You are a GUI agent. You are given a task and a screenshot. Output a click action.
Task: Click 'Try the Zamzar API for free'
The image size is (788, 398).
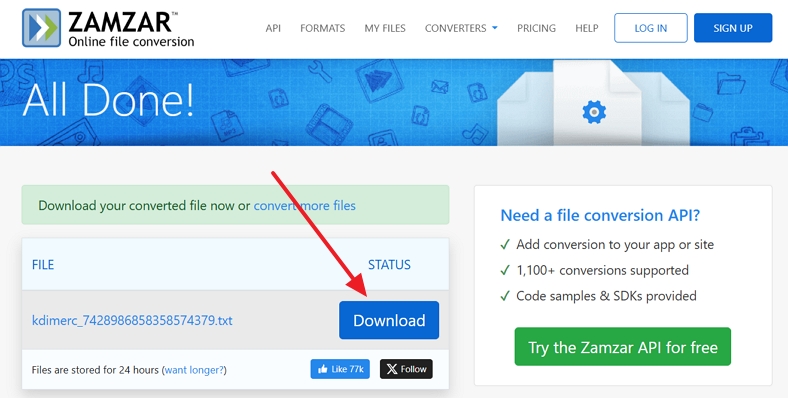(x=623, y=347)
